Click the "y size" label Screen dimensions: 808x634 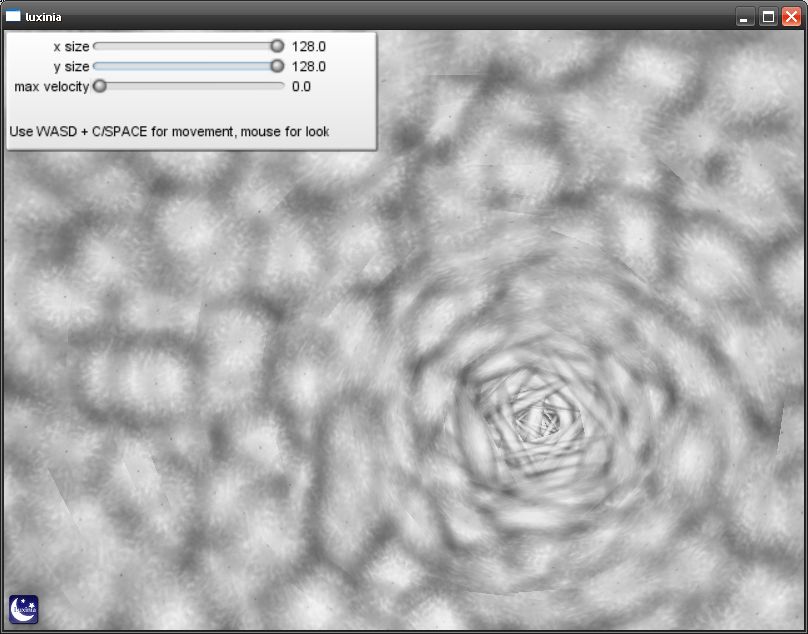[x=70, y=66]
